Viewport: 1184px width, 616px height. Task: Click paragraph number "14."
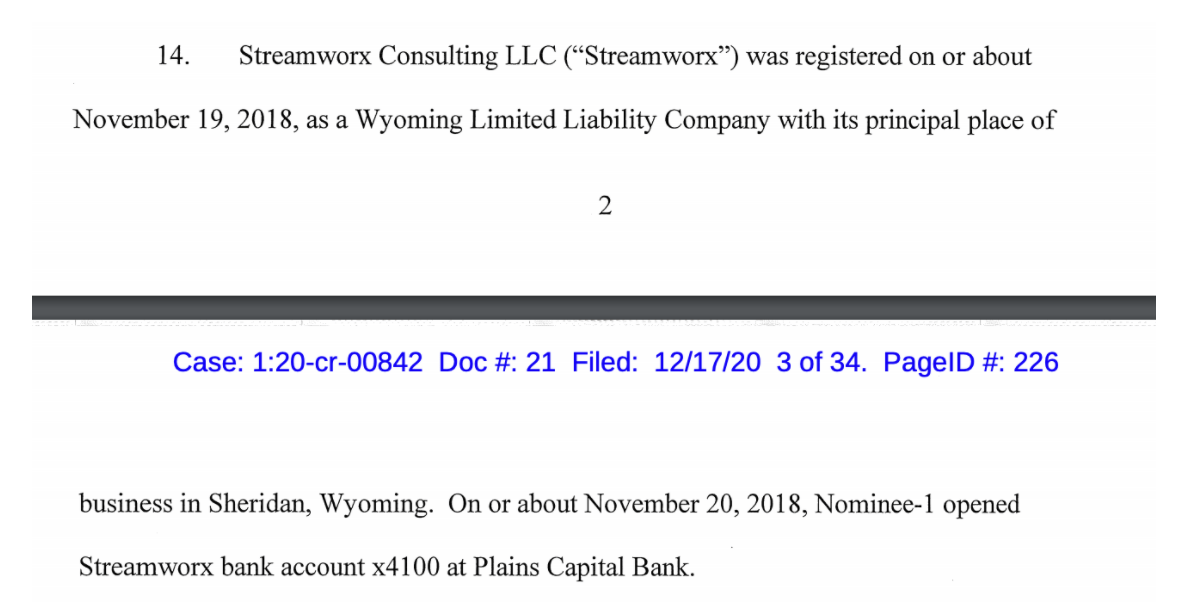(173, 57)
